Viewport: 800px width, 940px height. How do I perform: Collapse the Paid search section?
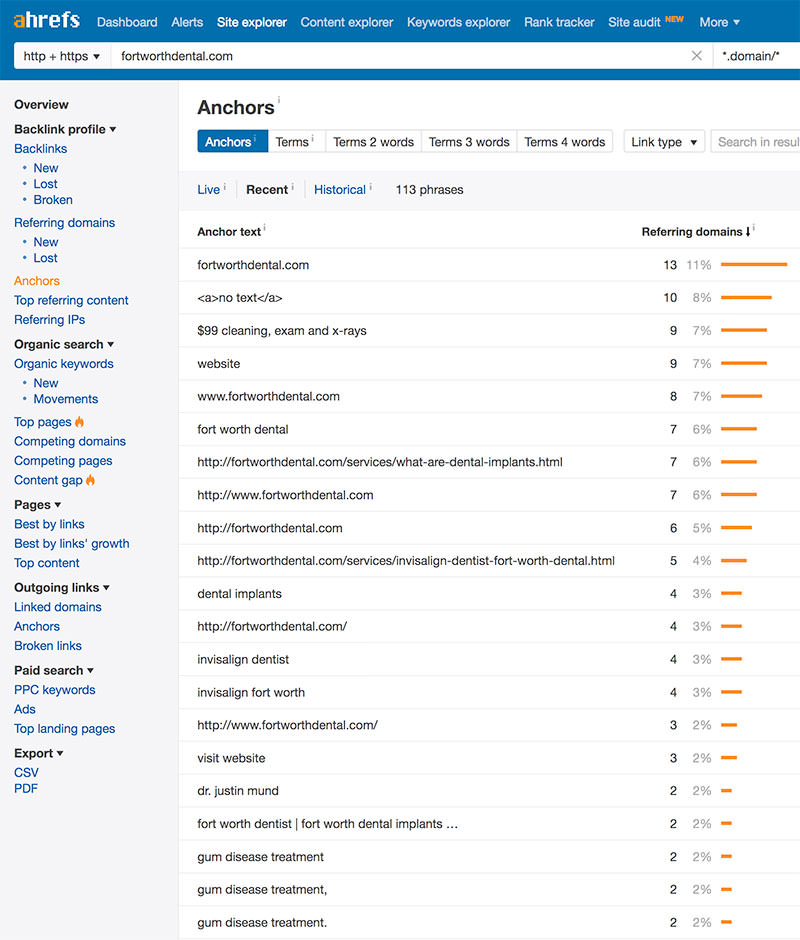(x=53, y=670)
